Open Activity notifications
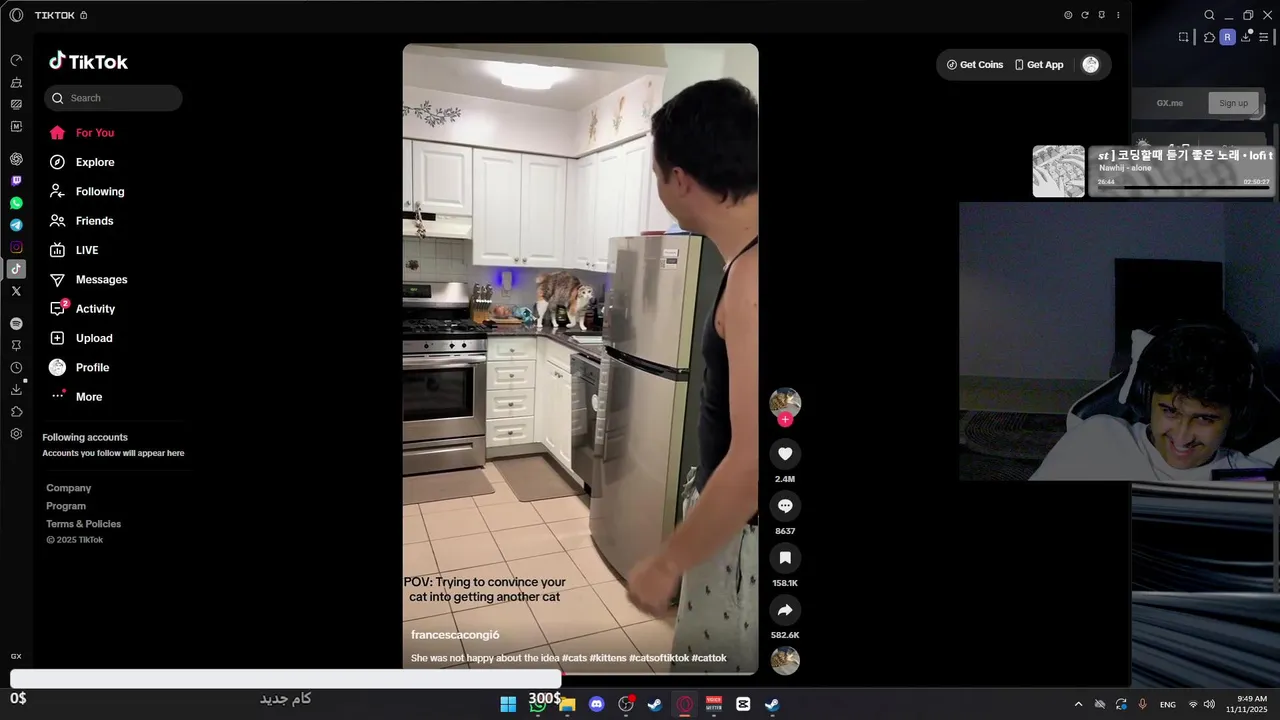 click(x=95, y=309)
